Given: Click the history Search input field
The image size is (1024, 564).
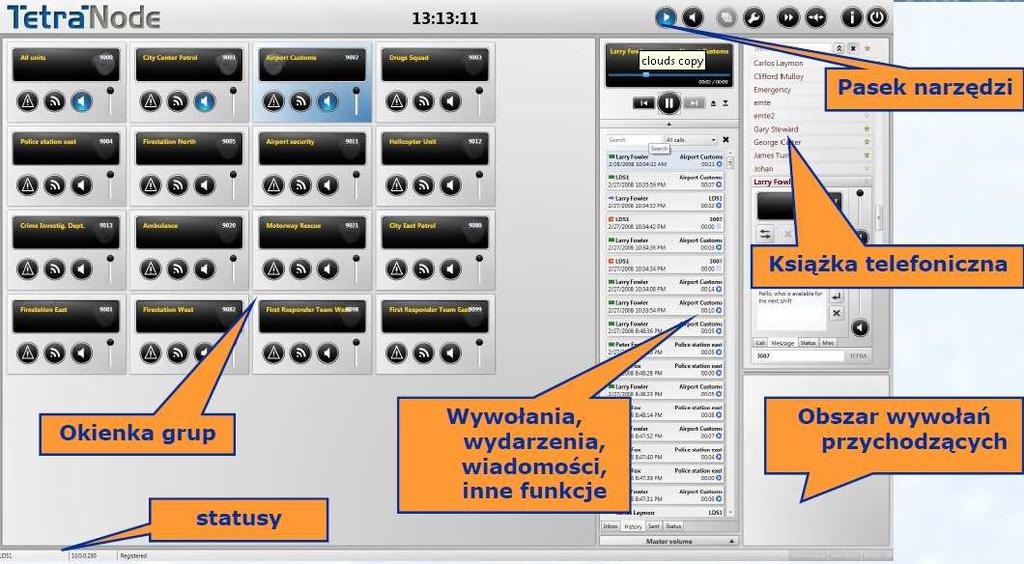Looking at the screenshot, I should coord(634,140).
